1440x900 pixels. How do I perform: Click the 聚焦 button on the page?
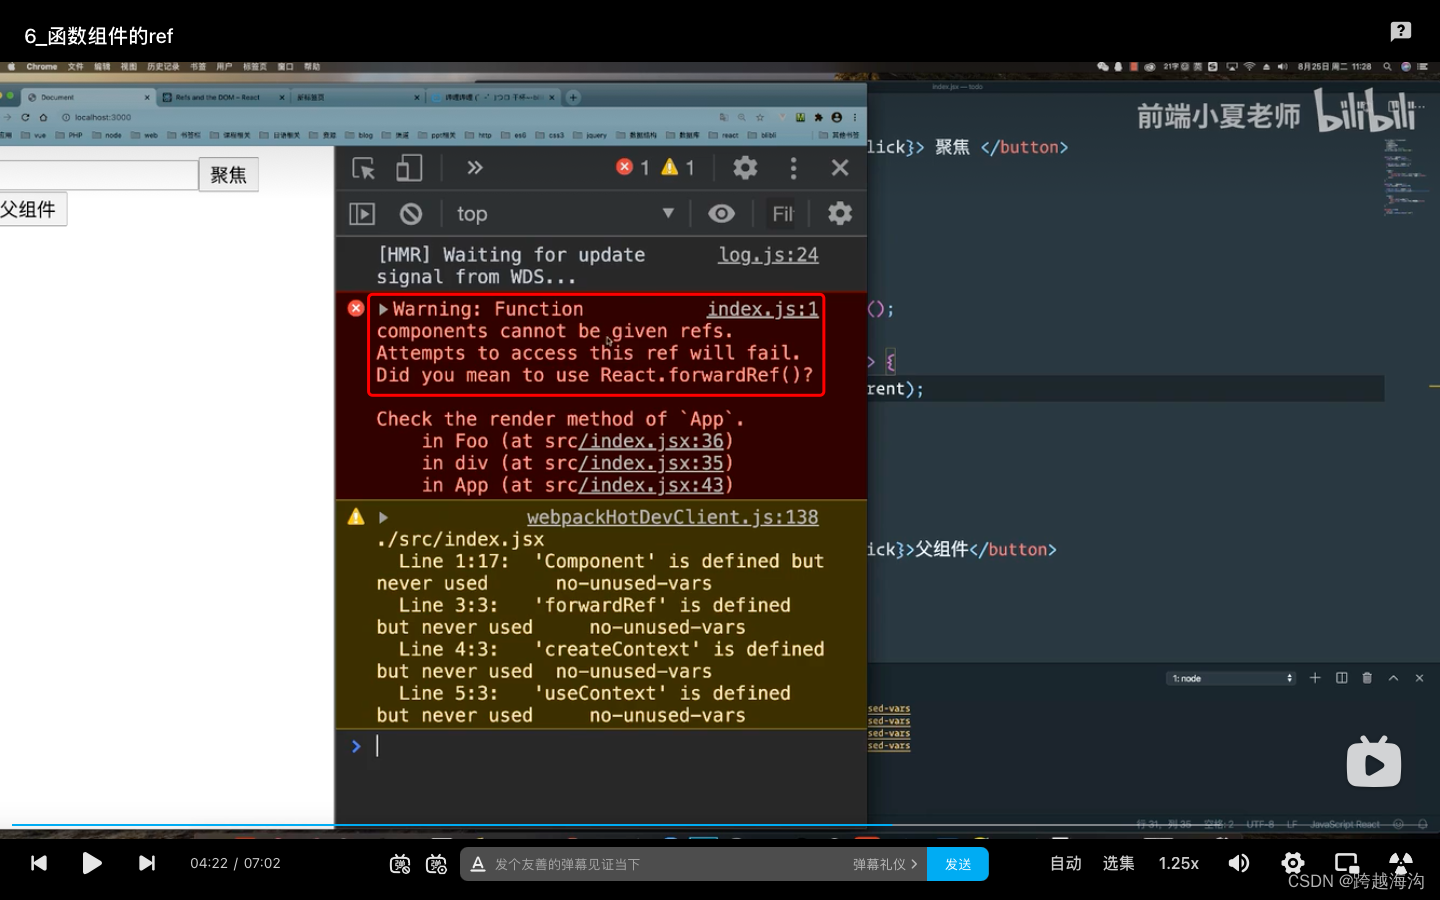228,175
